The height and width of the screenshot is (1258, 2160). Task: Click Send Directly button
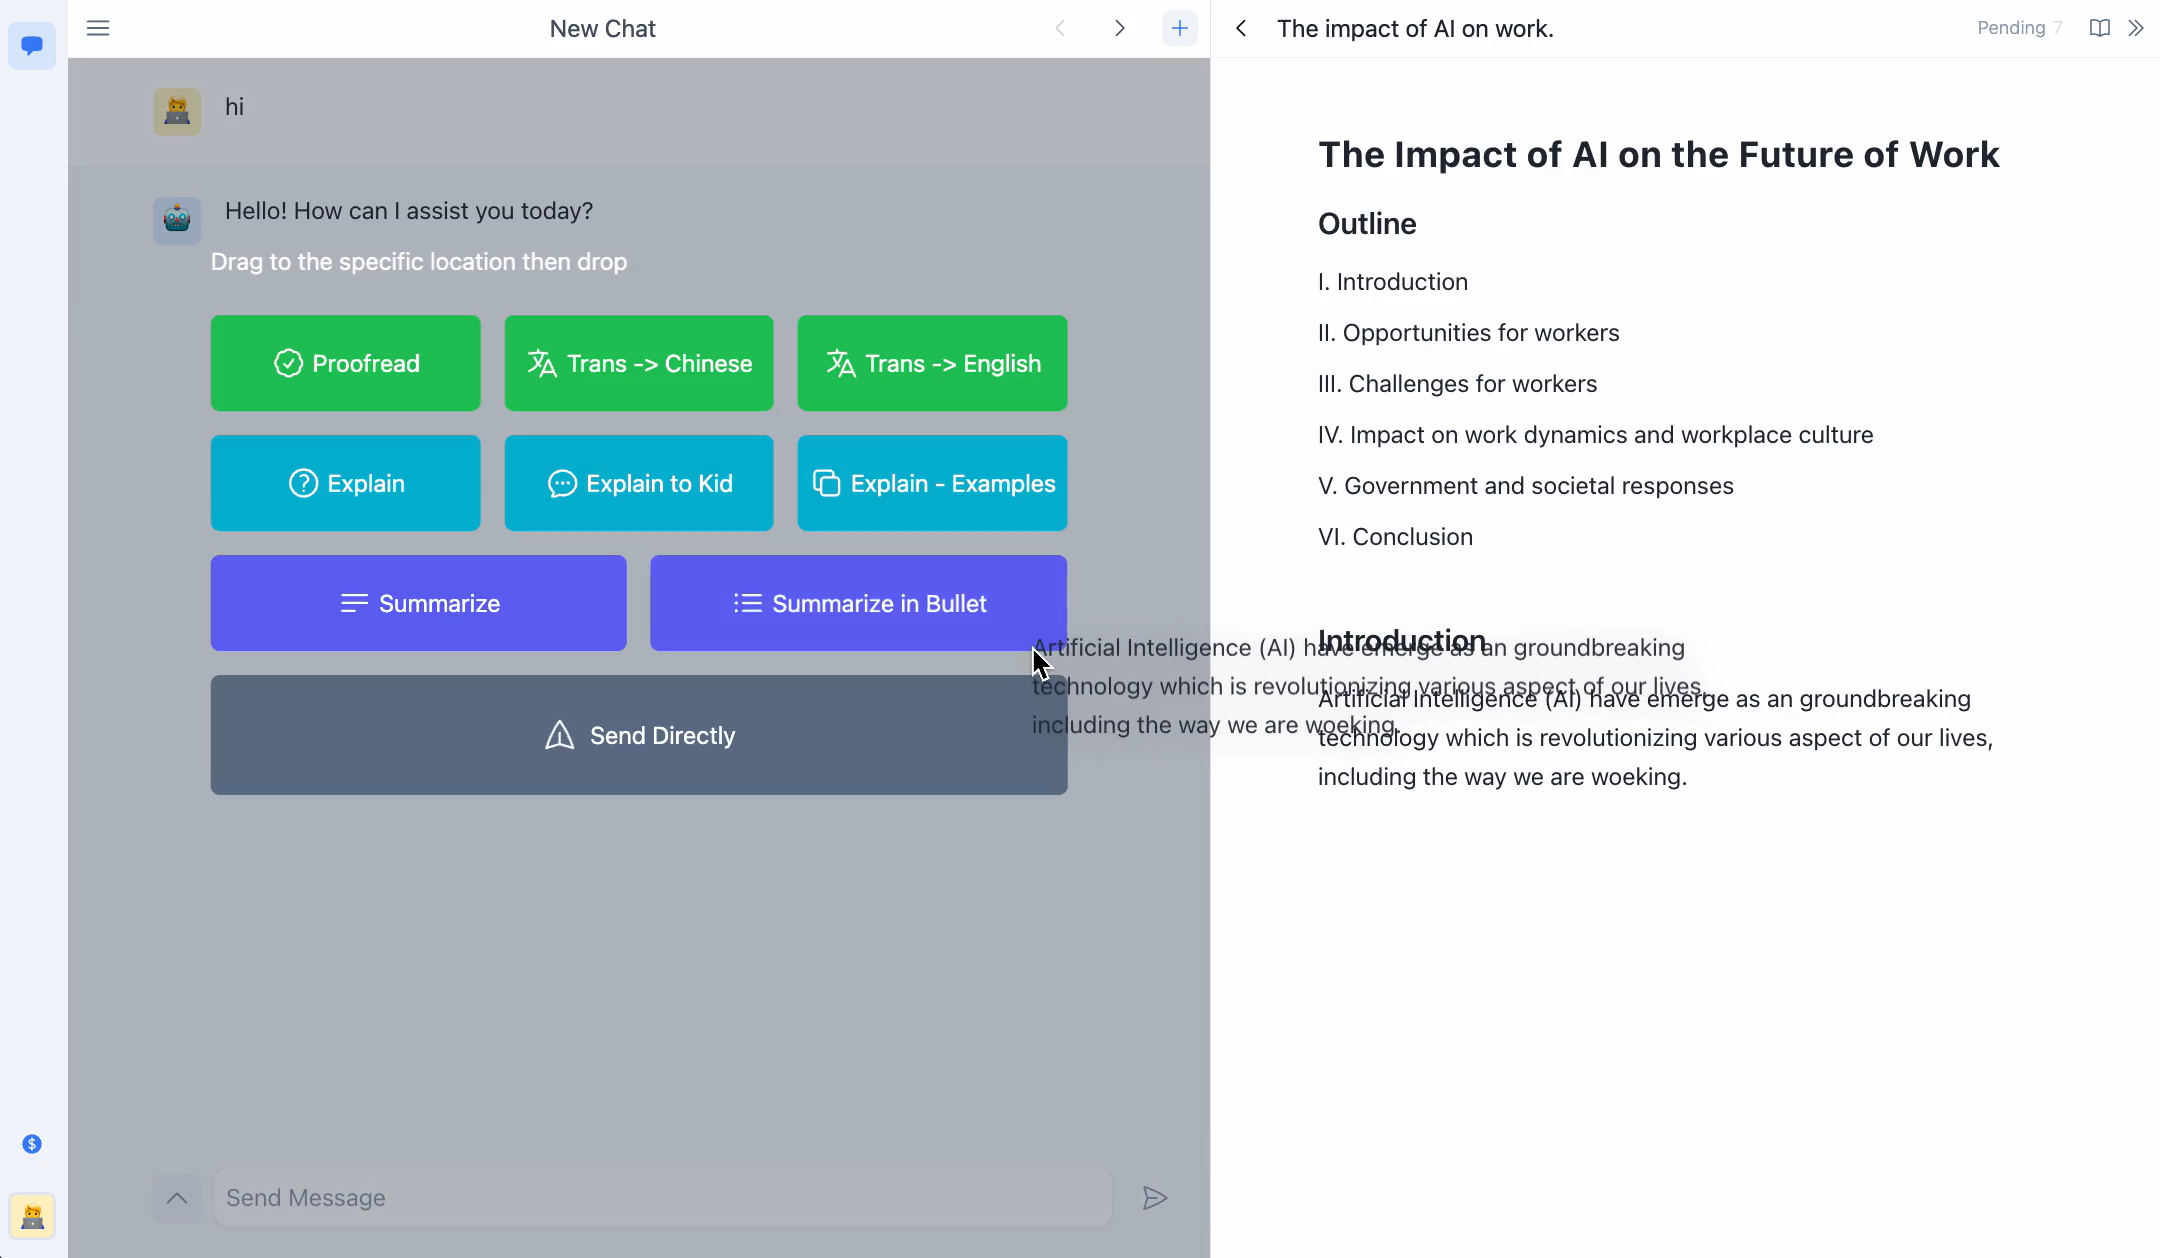pyautogui.click(x=639, y=735)
